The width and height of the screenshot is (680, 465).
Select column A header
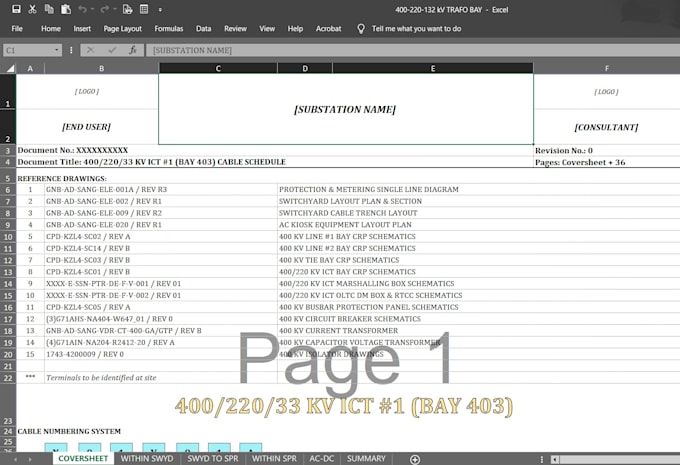[30, 68]
